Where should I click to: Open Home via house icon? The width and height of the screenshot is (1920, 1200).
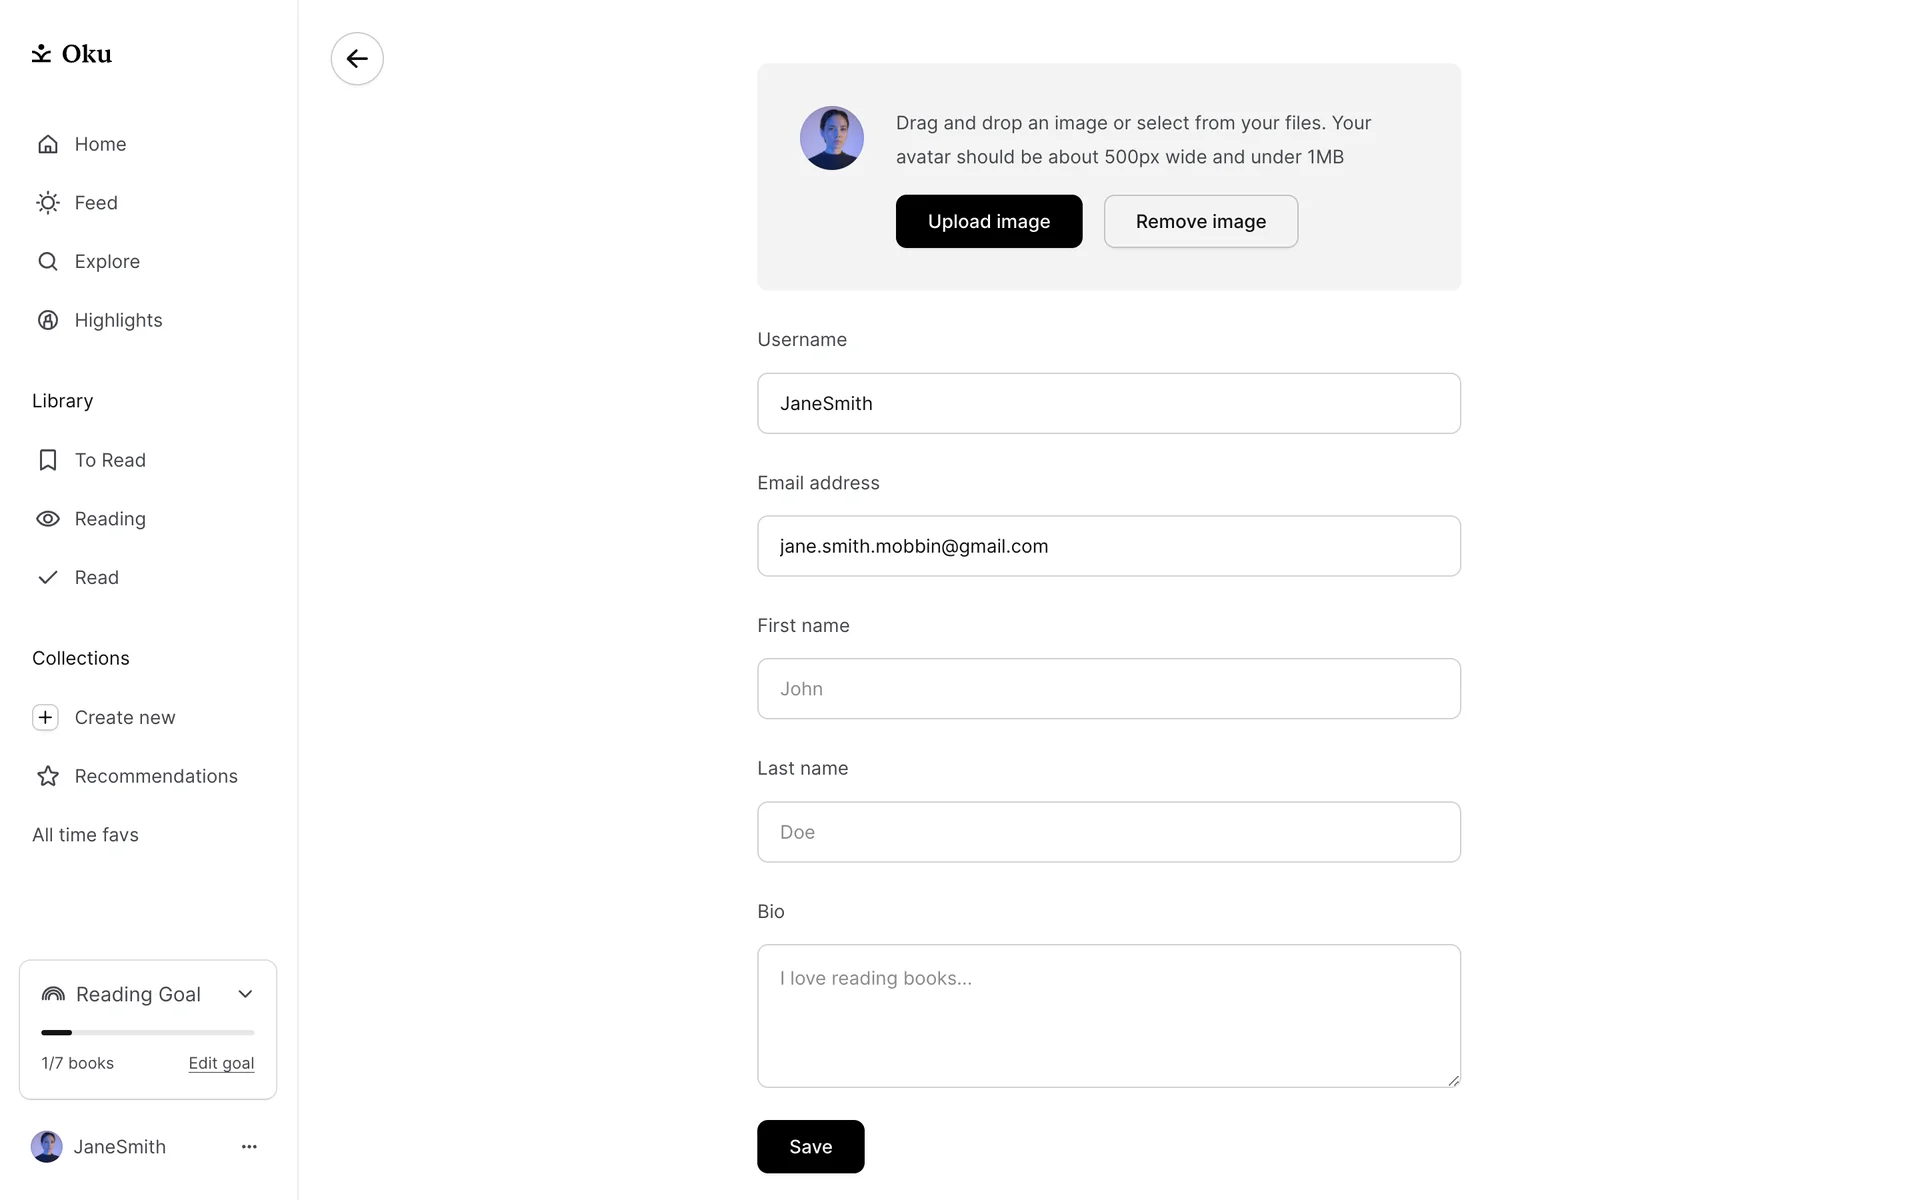[x=48, y=144]
